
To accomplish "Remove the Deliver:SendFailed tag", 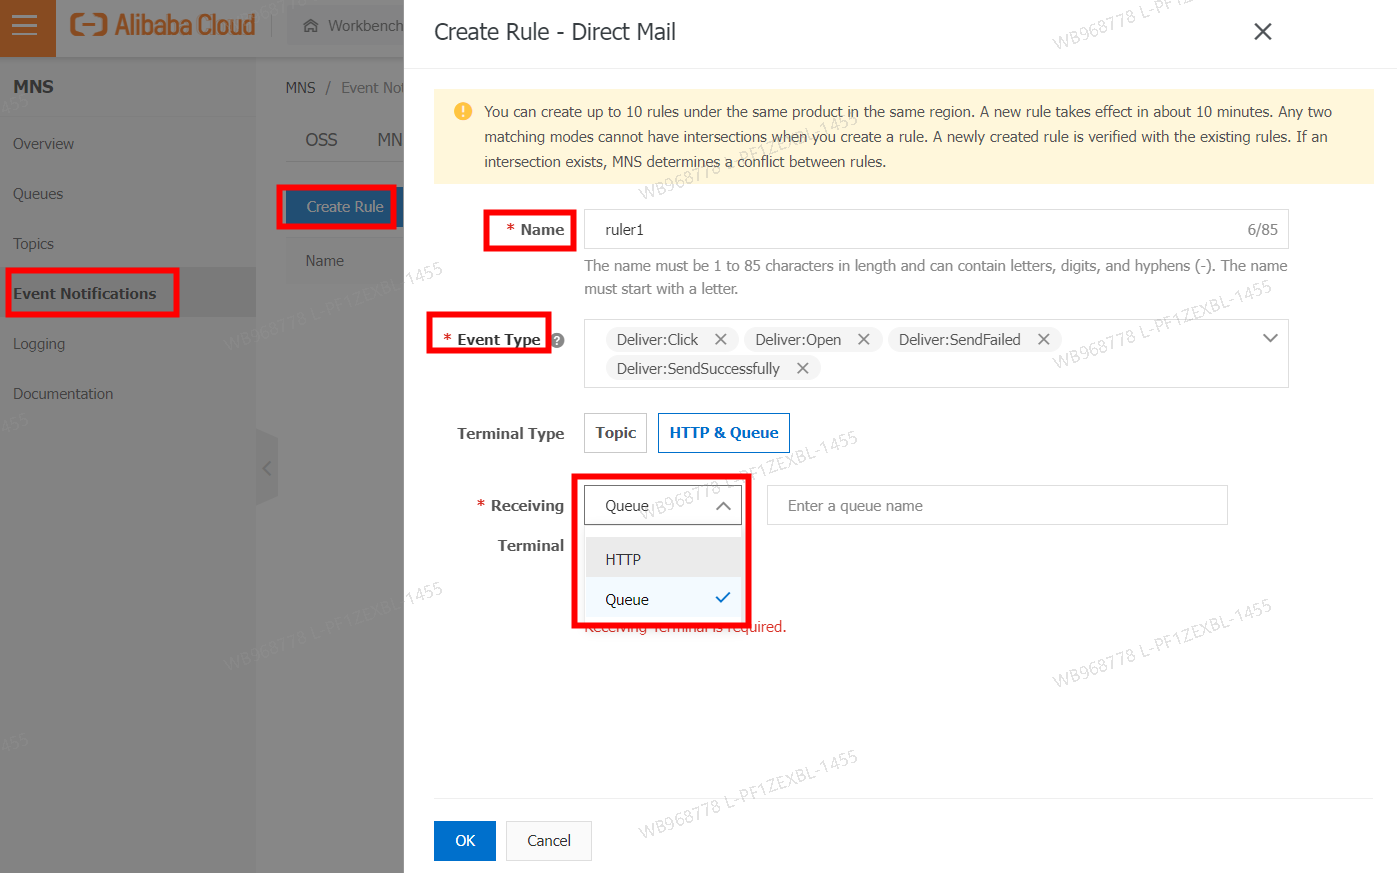I will [x=1044, y=340].
